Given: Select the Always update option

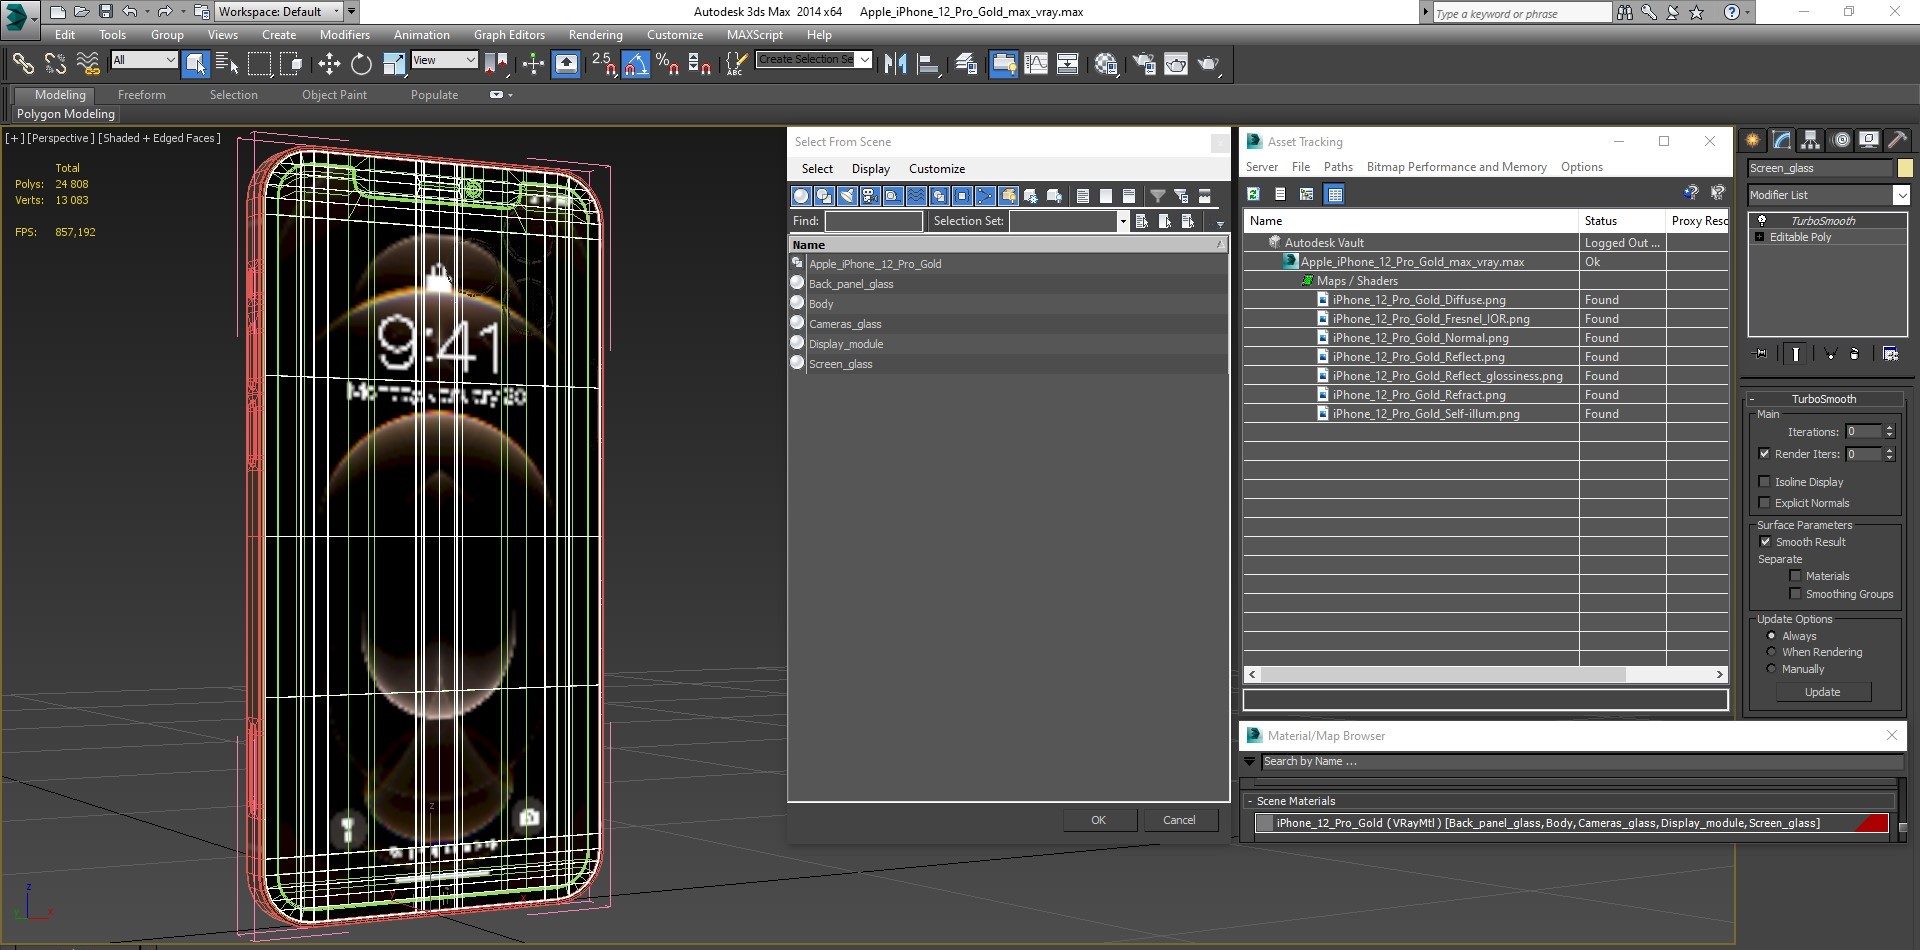Looking at the screenshot, I should click(x=1771, y=635).
